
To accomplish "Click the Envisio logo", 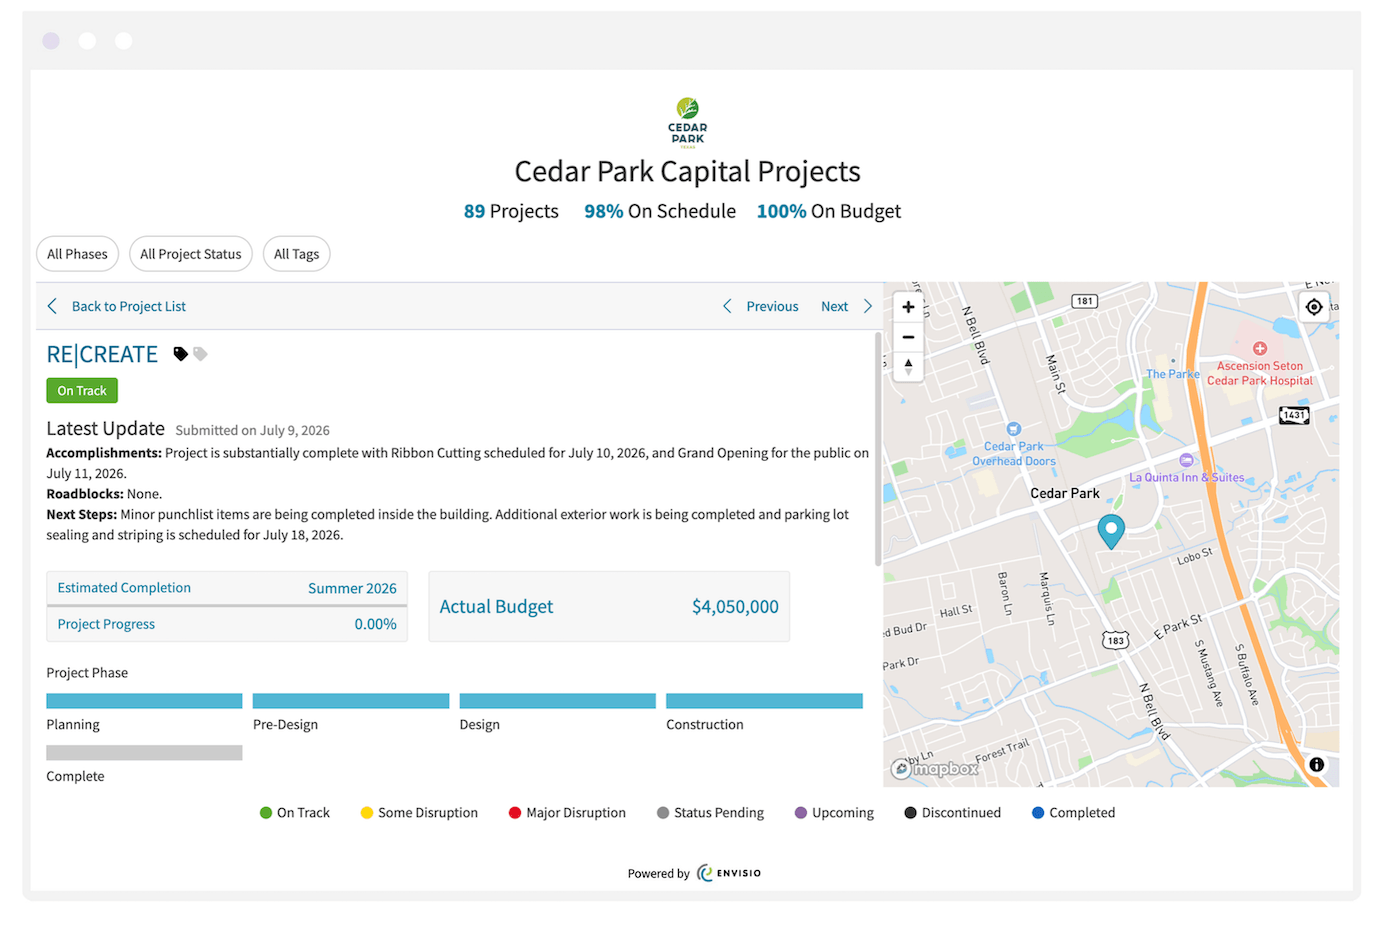I will point(729,873).
